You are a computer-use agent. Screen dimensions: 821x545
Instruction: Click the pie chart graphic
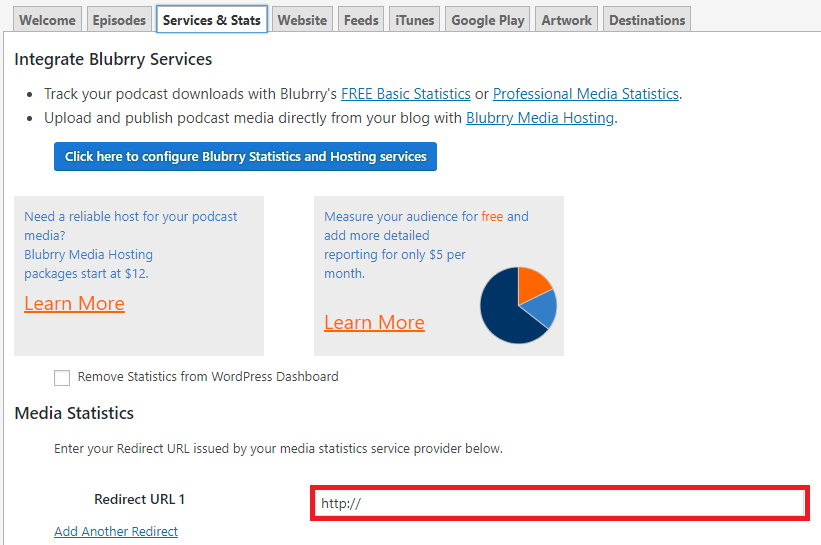[x=518, y=305]
